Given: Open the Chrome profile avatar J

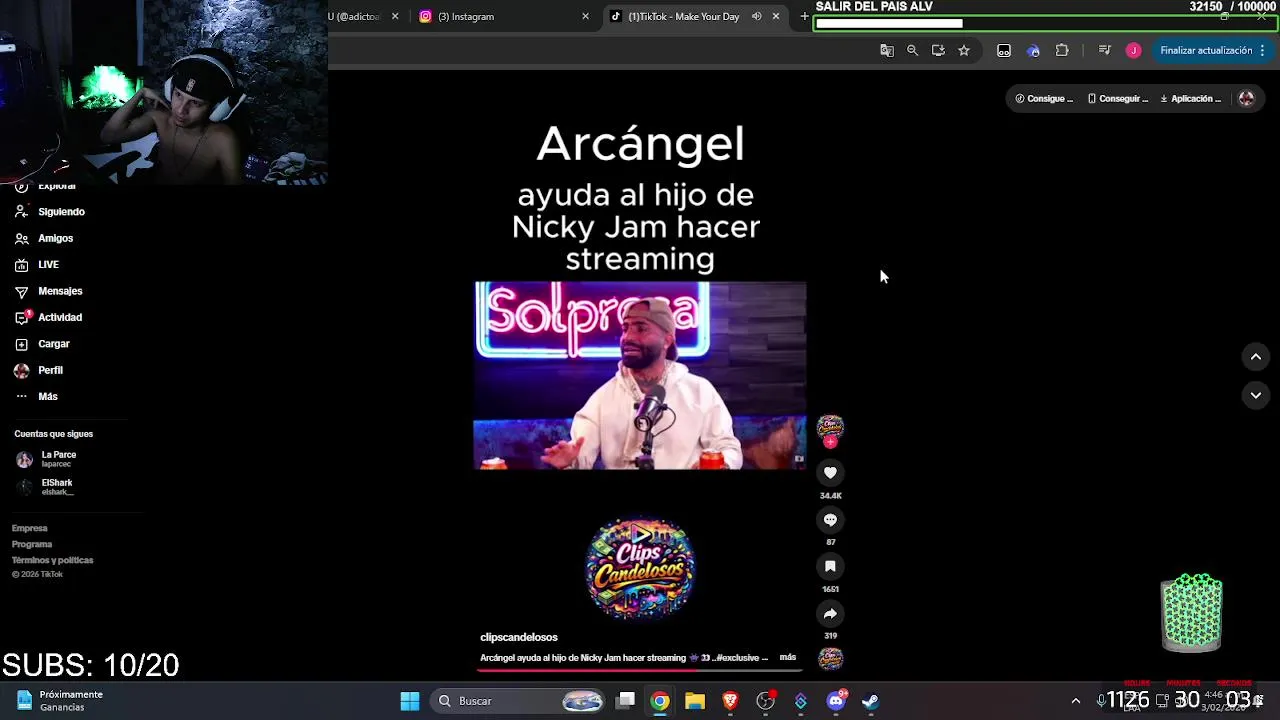Looking at the screenshot, I should click(x=1133, y=50).
